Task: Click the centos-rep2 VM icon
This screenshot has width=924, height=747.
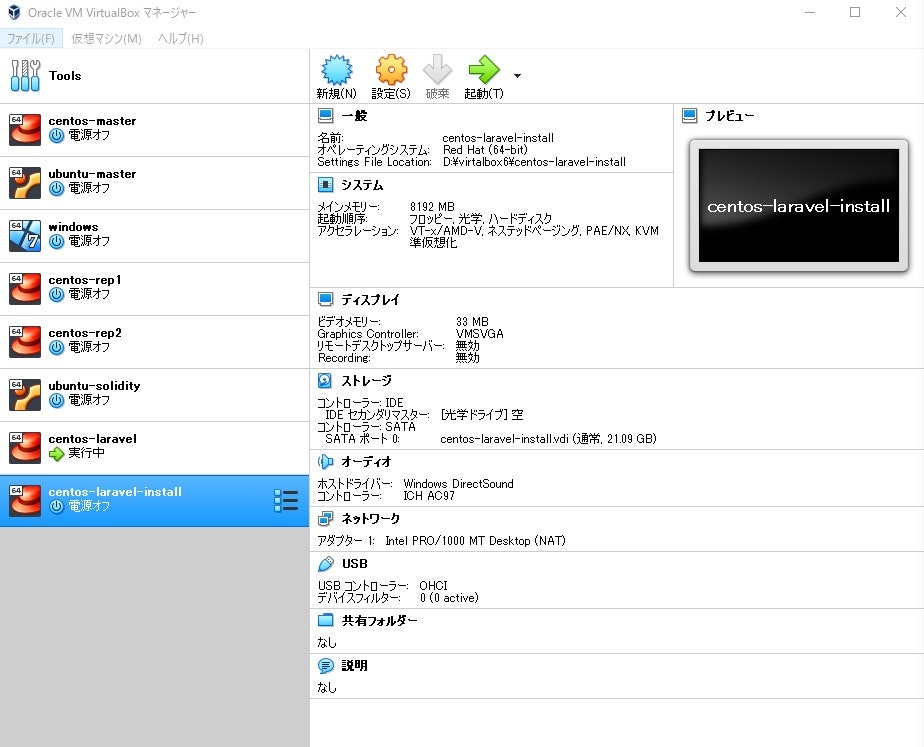Action: click(25, 342)
